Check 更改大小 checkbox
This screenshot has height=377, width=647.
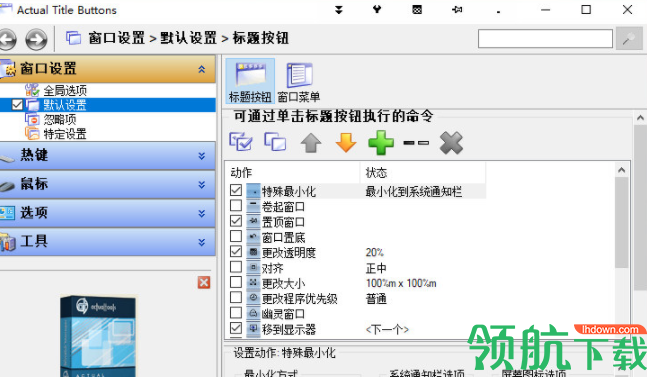236,282
